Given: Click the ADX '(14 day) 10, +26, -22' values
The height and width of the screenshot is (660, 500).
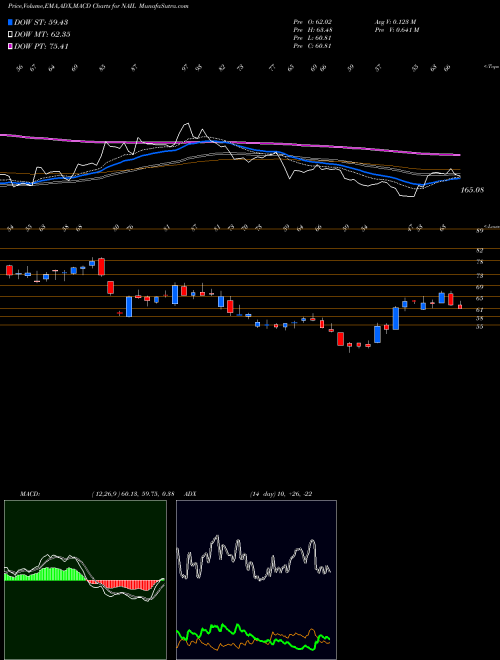Looking at the screenshot, I should (x=281, y=494).
